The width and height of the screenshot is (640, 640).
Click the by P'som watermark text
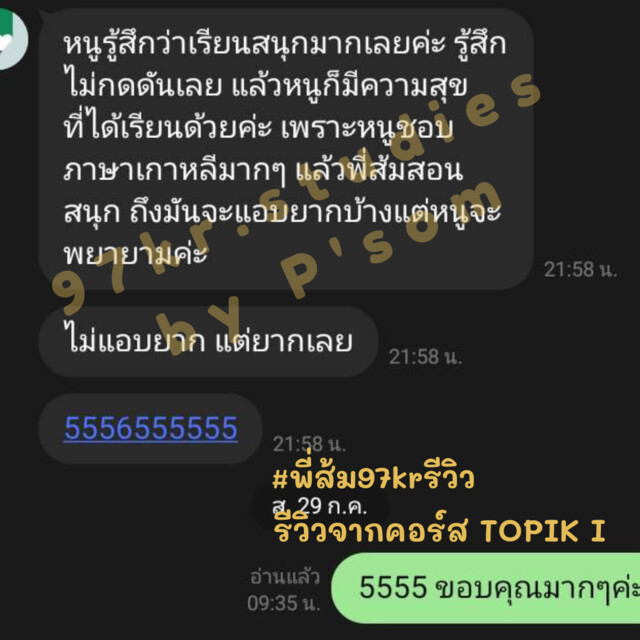click(329, 267)
